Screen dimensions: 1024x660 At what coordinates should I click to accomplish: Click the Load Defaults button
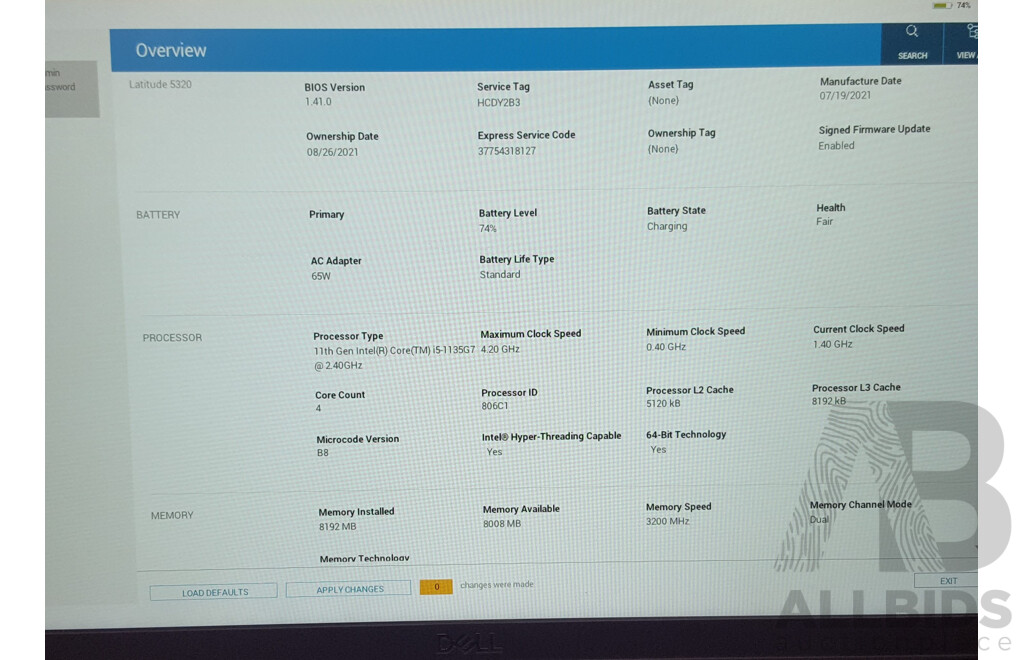pos(214,592)
